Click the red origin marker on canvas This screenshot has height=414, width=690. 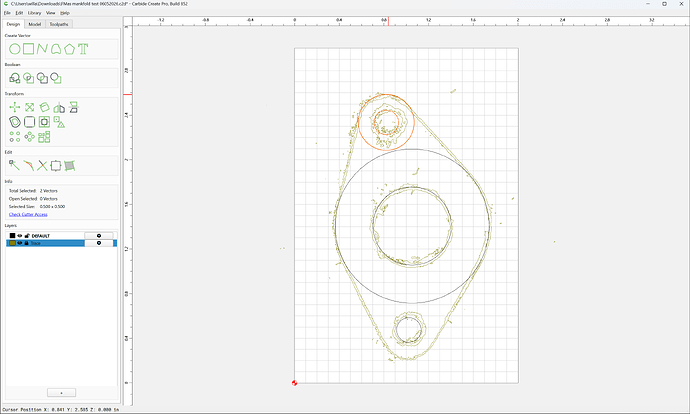point(294,383)
